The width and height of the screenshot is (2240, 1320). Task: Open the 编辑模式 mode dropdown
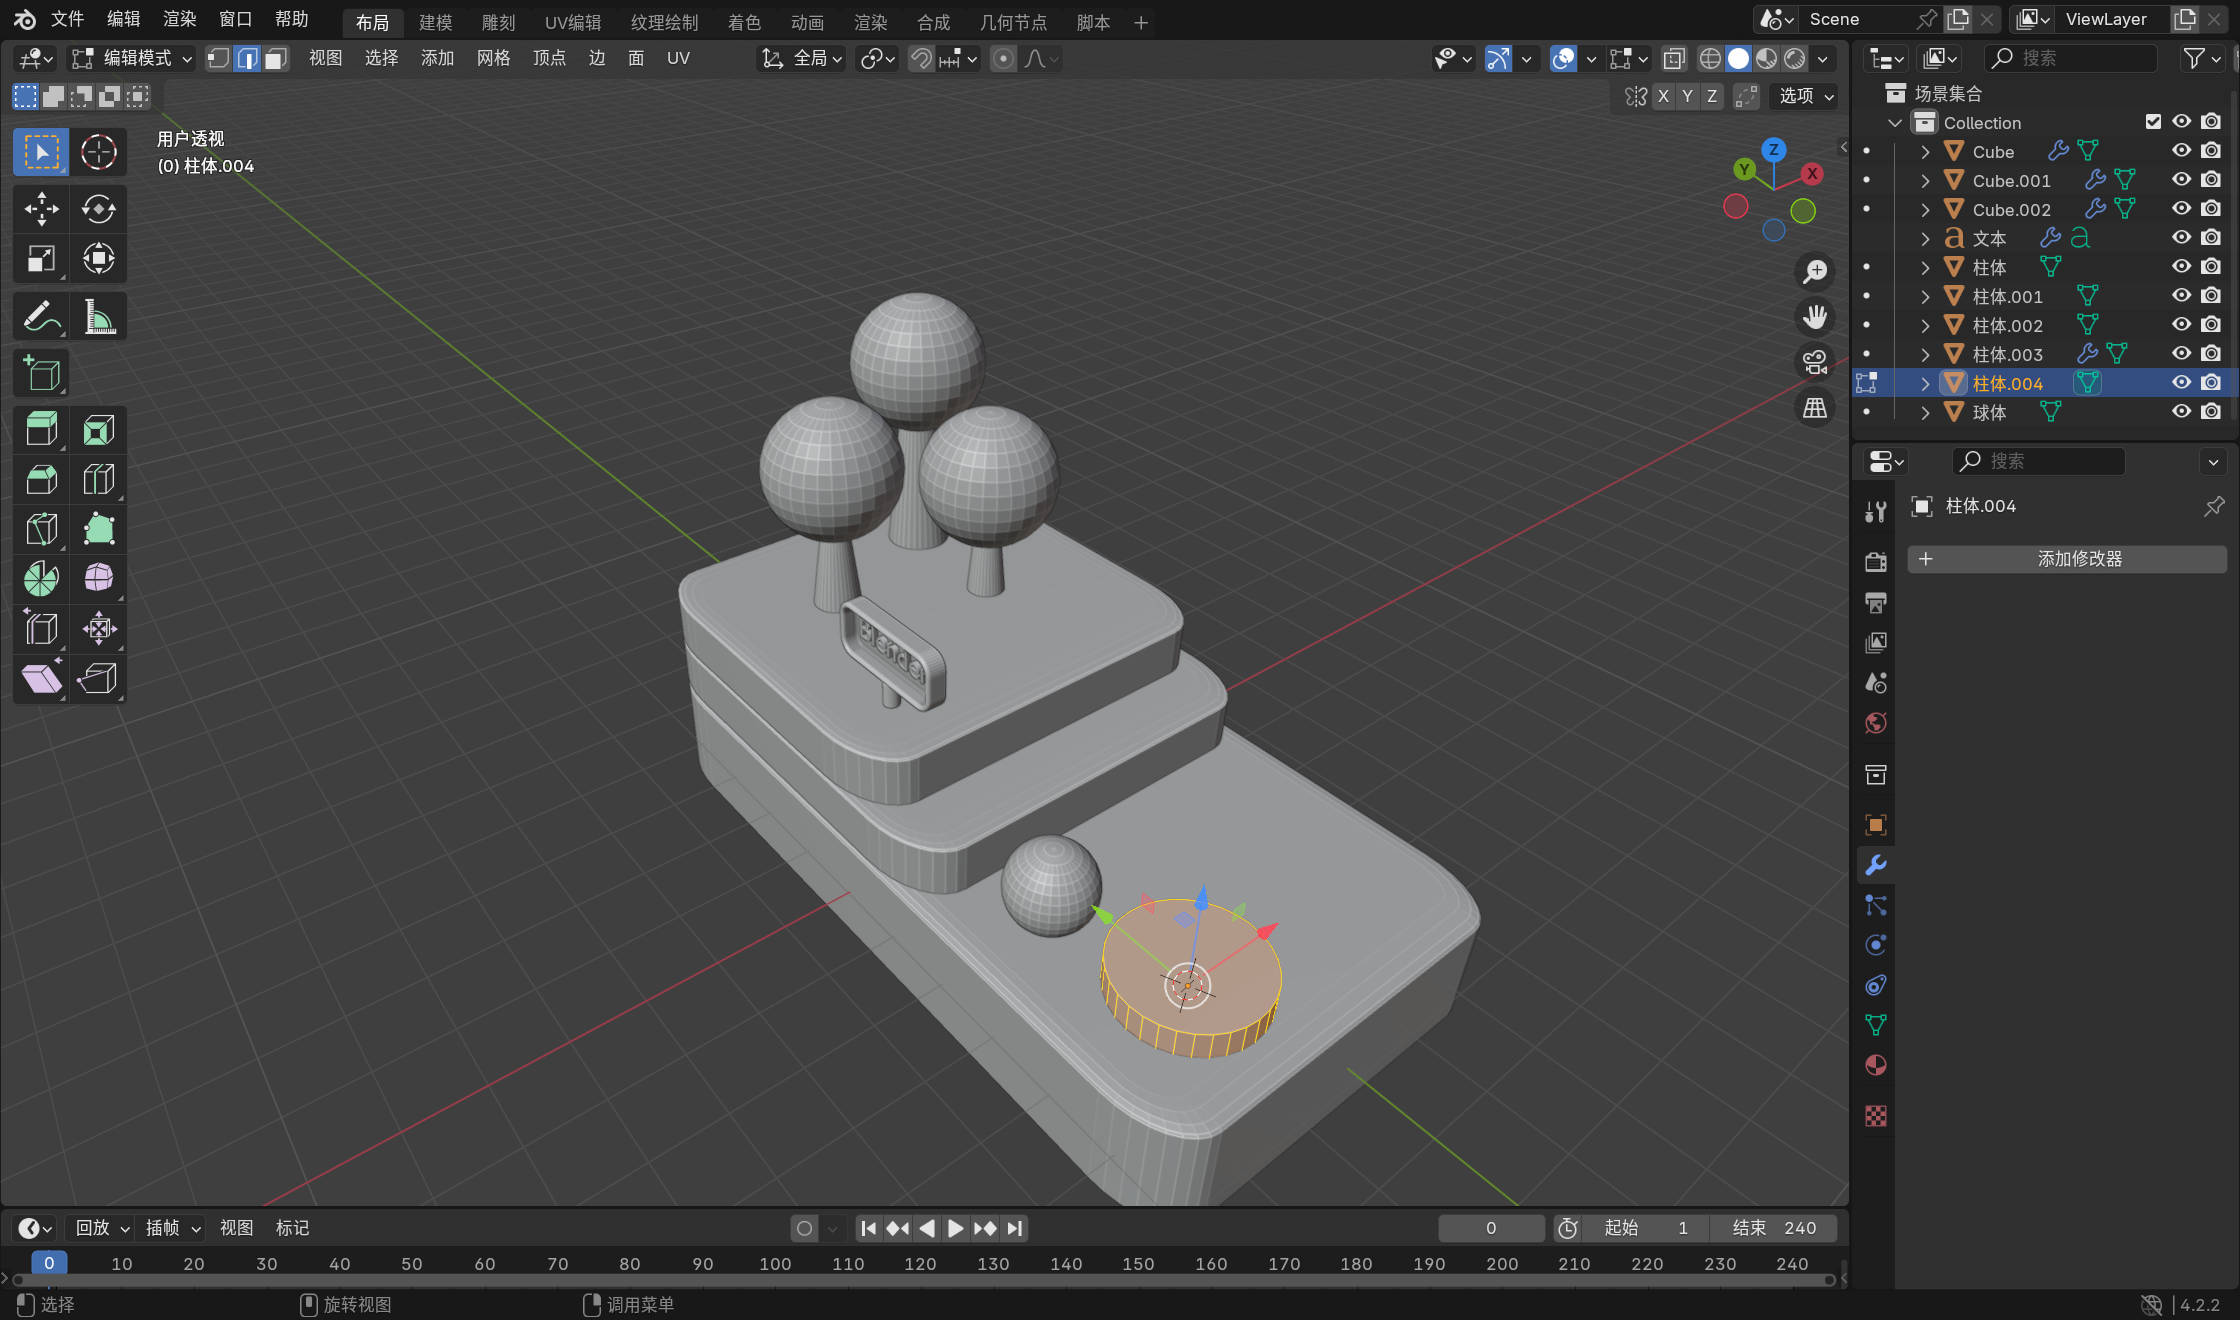[x=132, y=59]
